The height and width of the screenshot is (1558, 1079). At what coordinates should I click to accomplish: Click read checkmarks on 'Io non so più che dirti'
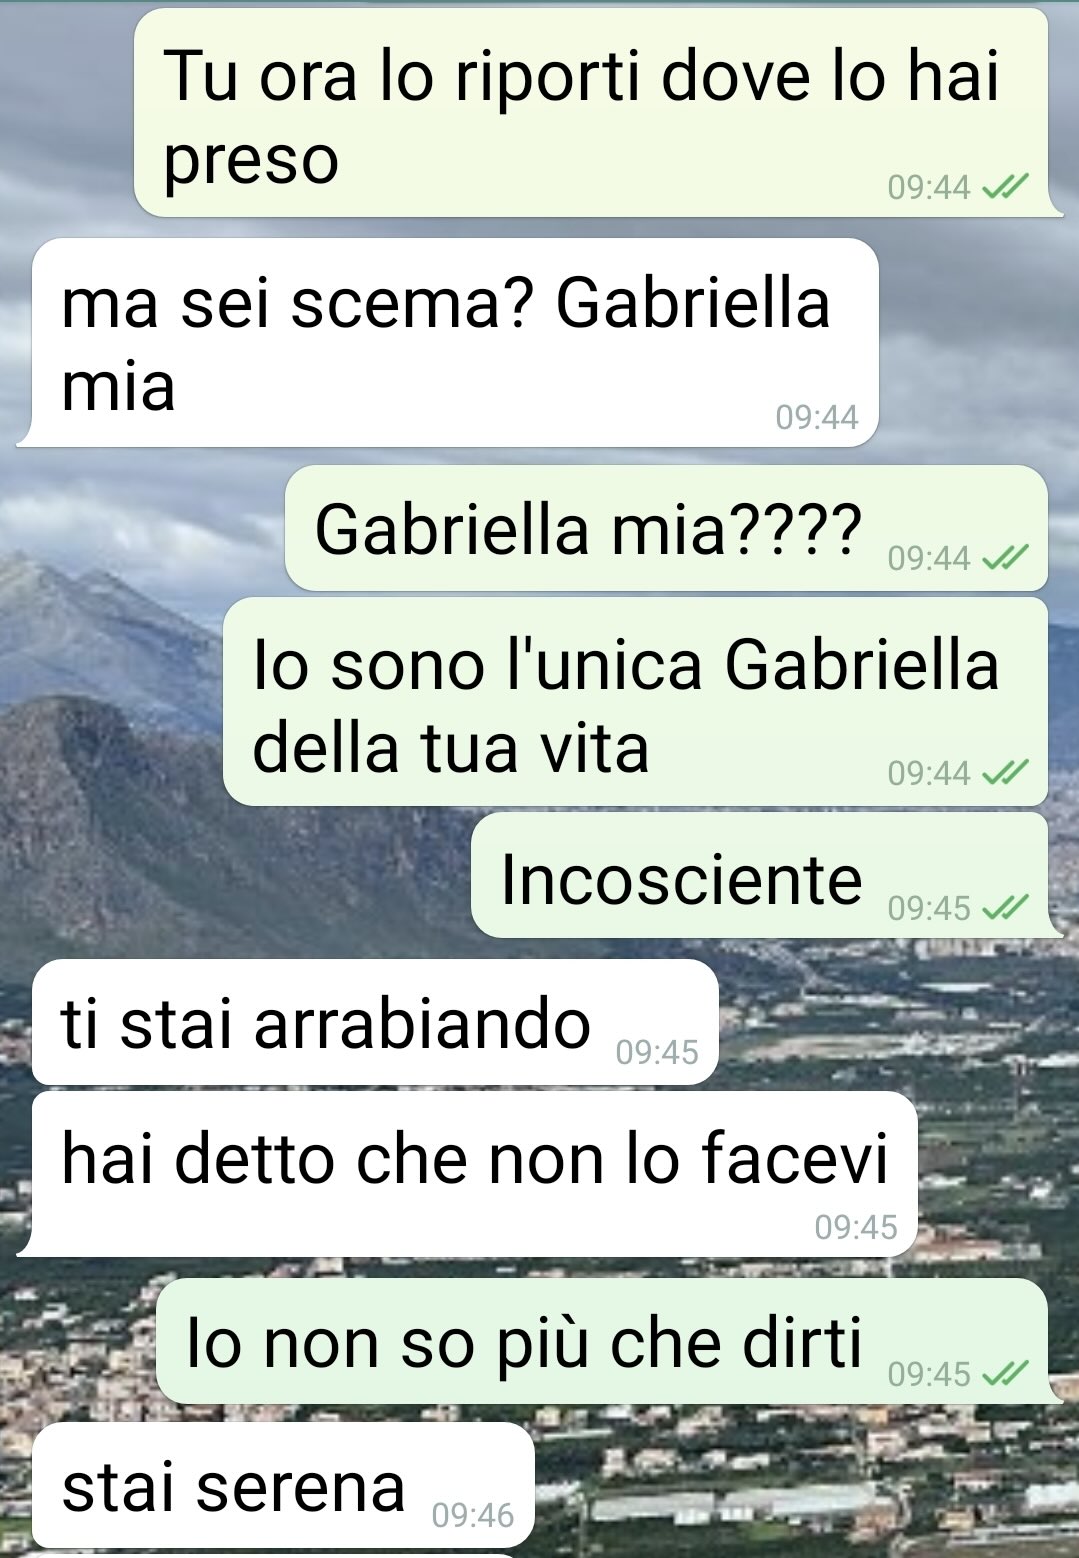coord(1006,1373)
